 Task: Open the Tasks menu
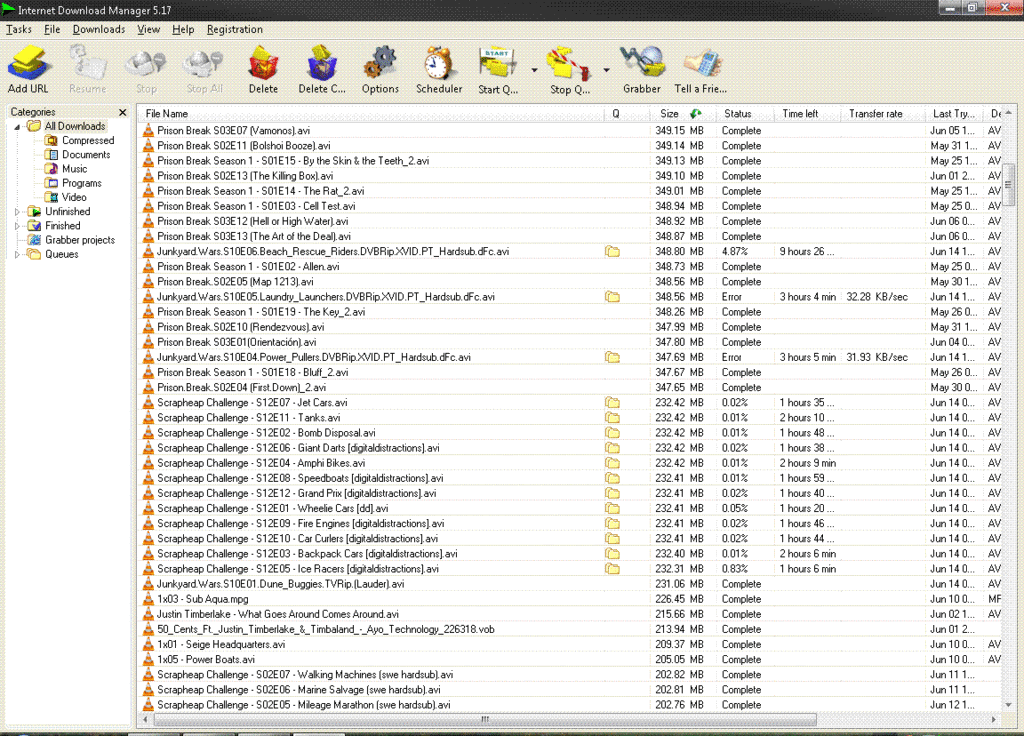[19, 29]
